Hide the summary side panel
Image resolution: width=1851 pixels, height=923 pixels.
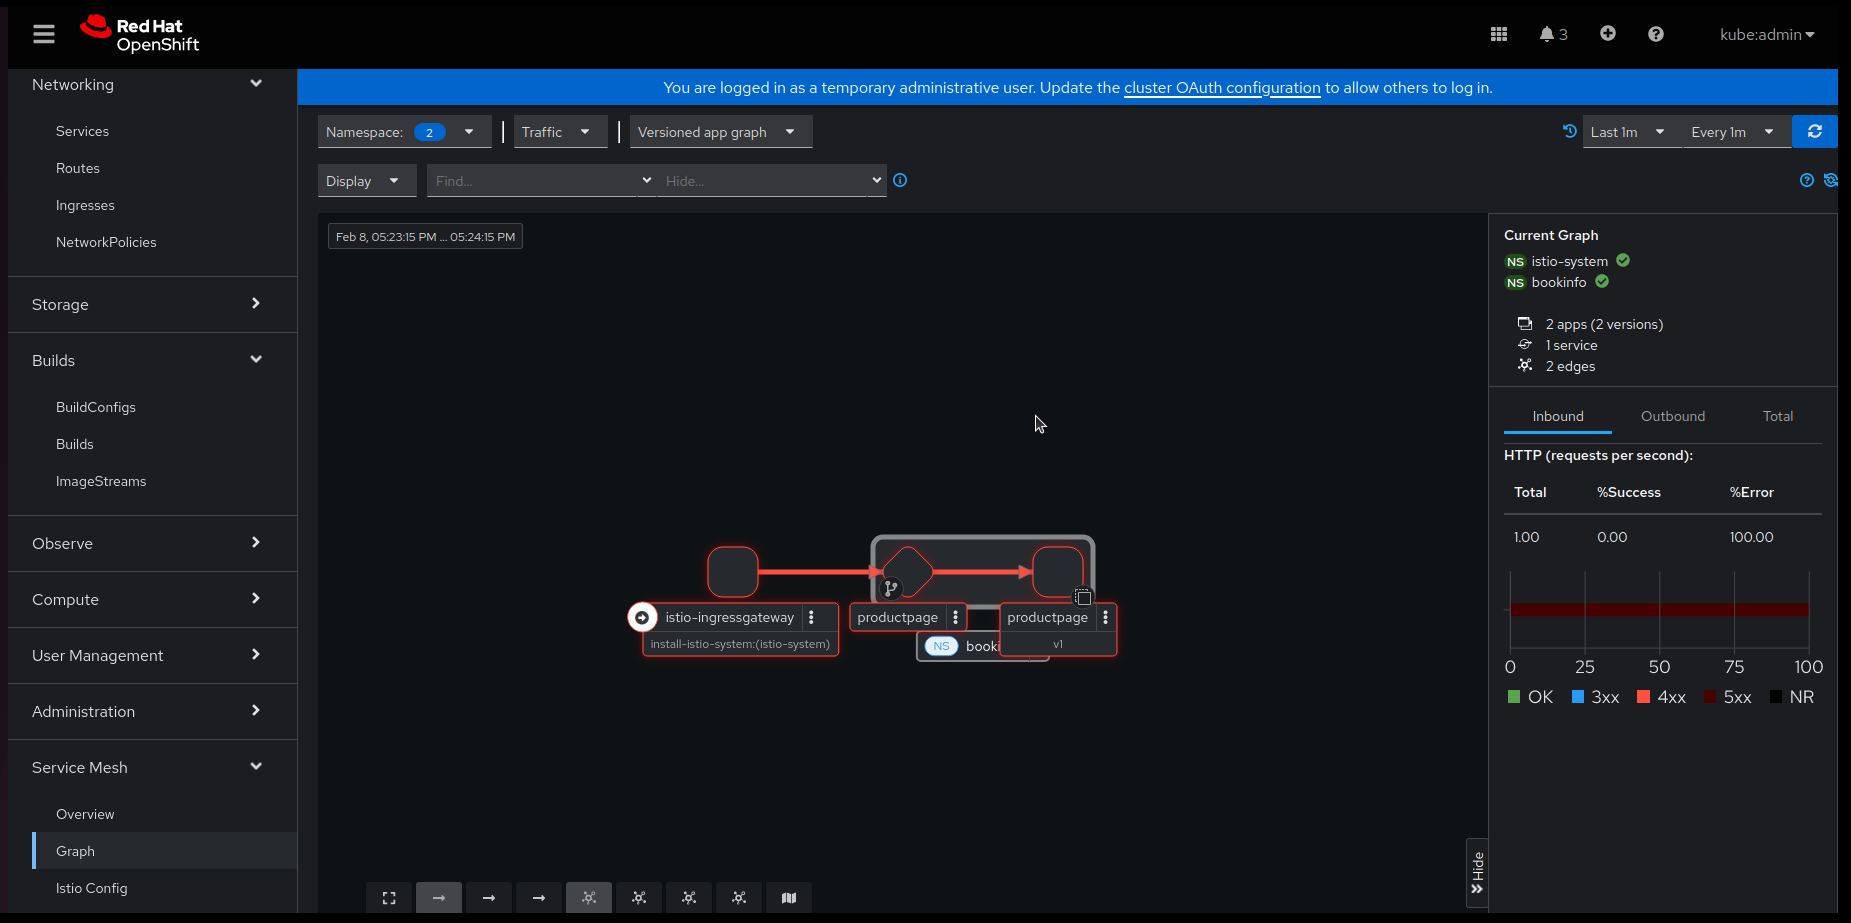click(x=1477, y=873)
